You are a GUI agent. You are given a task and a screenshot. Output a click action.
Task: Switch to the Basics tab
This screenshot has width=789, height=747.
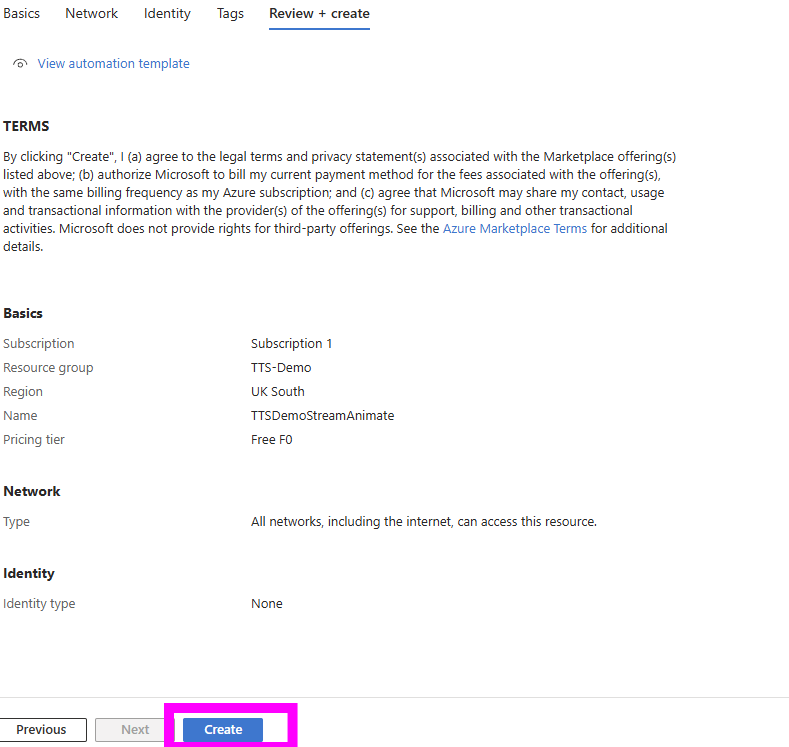coord(22,14)
